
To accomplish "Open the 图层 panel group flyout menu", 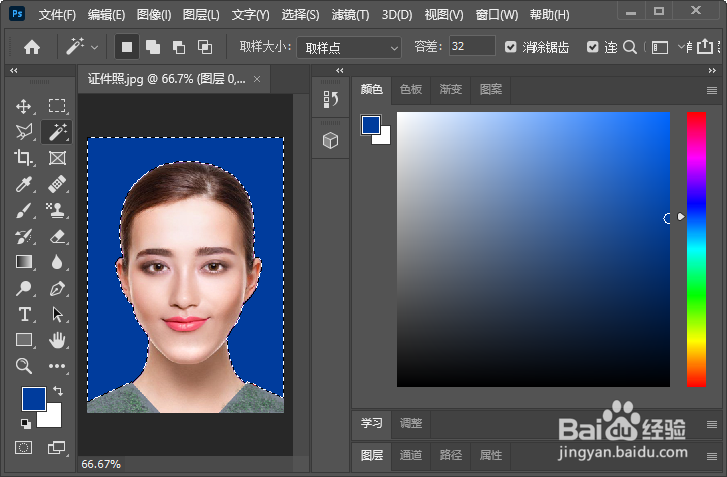I will tap(712, 457).
